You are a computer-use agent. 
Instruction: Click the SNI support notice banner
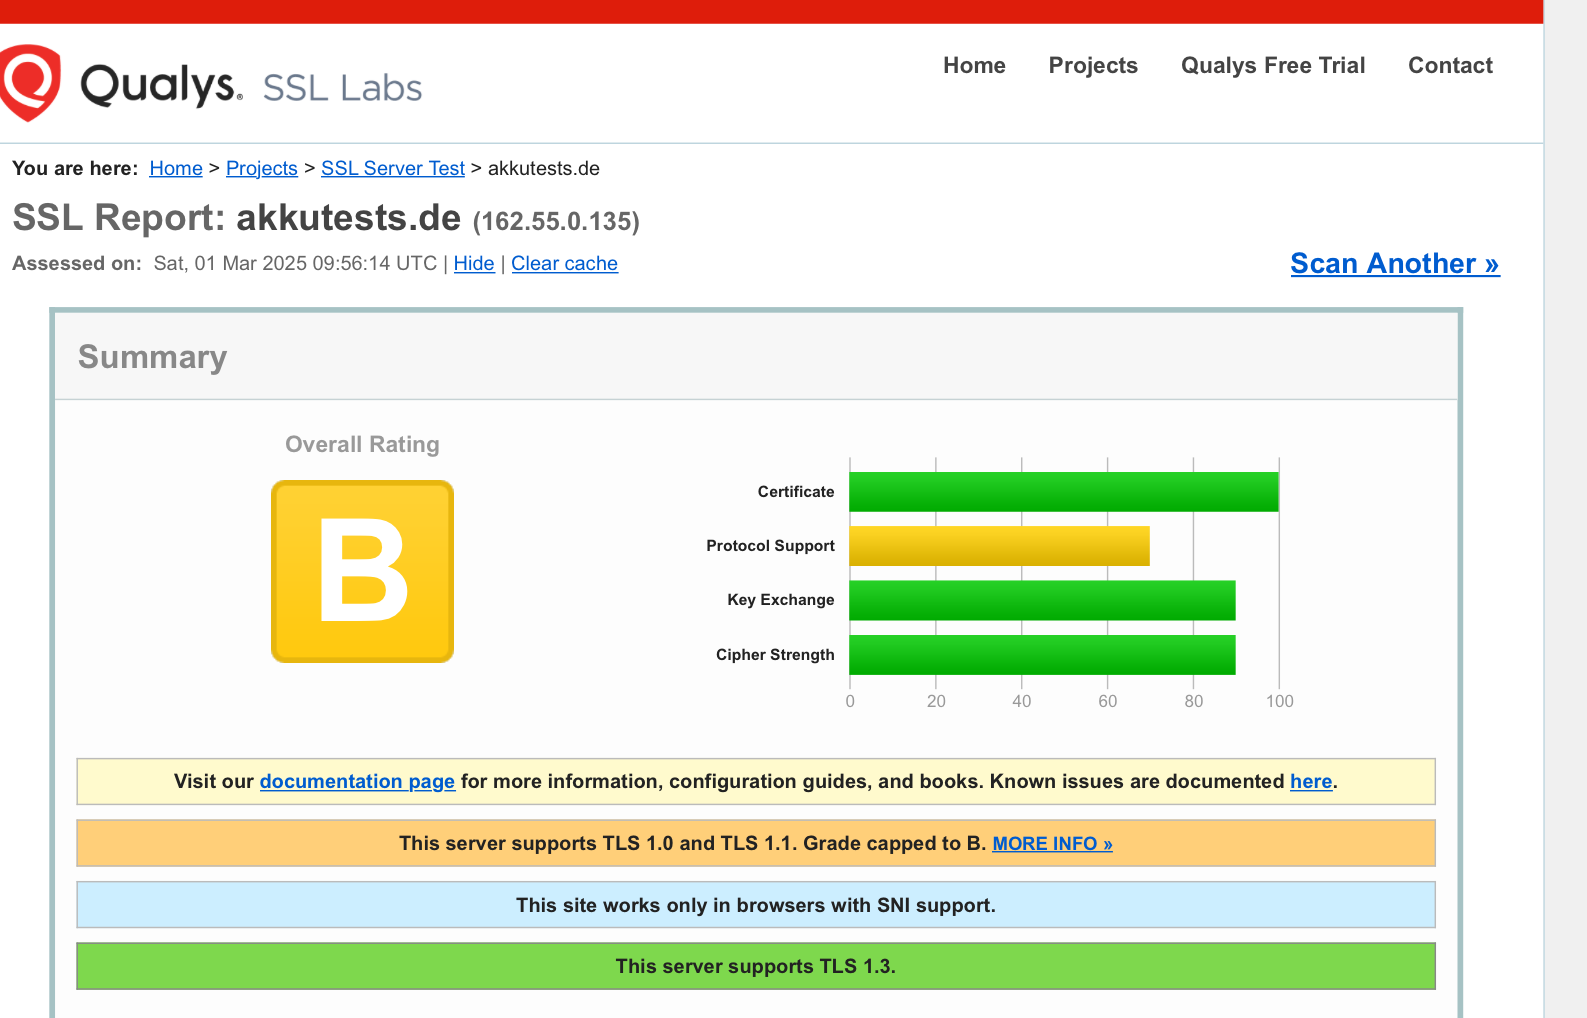point(756,905)
